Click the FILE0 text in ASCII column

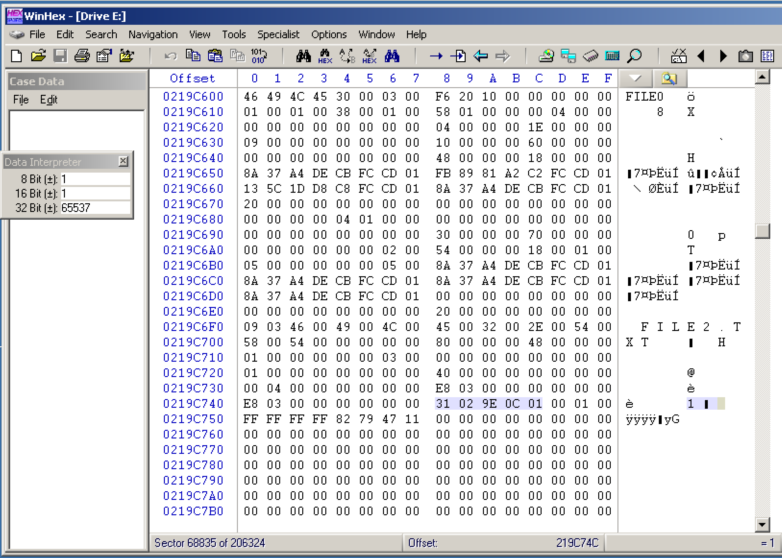pyautogui.click(x=644, y=97)
